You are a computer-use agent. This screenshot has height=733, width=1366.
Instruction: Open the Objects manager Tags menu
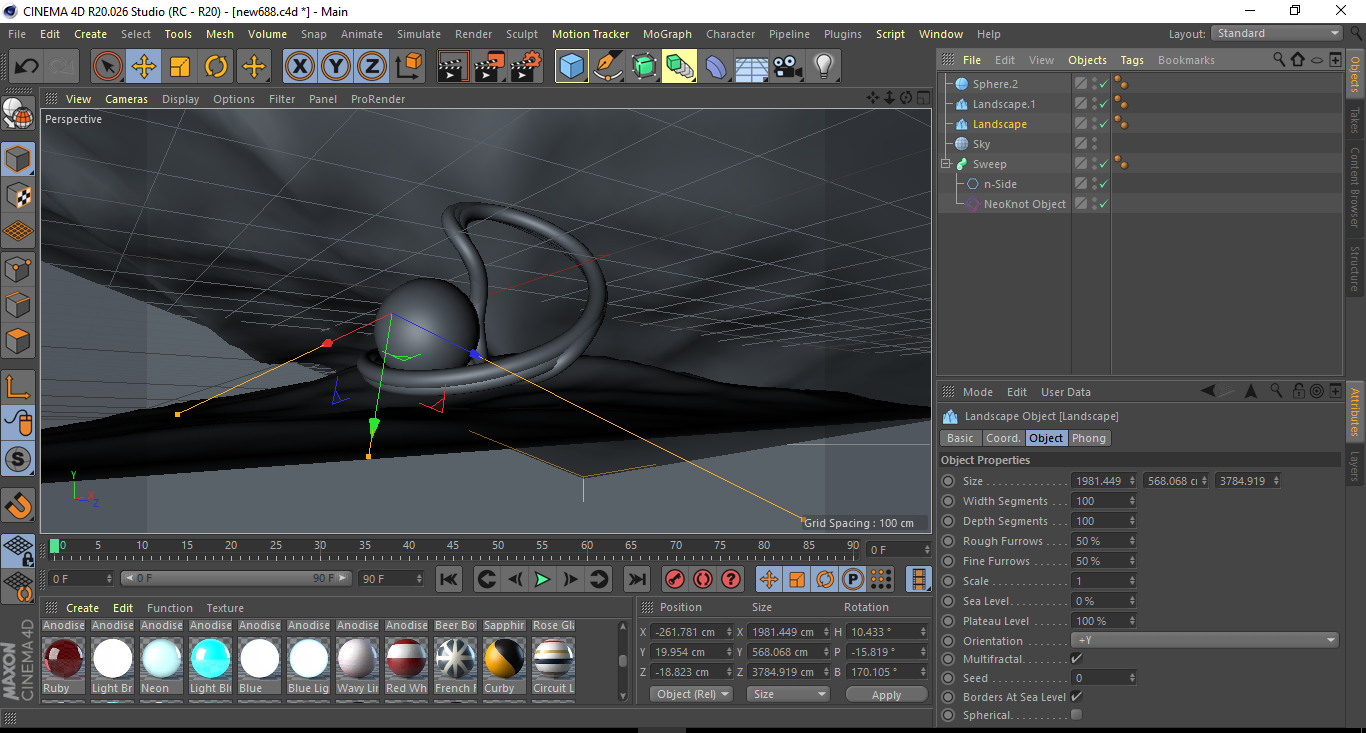coord(1132,60)
